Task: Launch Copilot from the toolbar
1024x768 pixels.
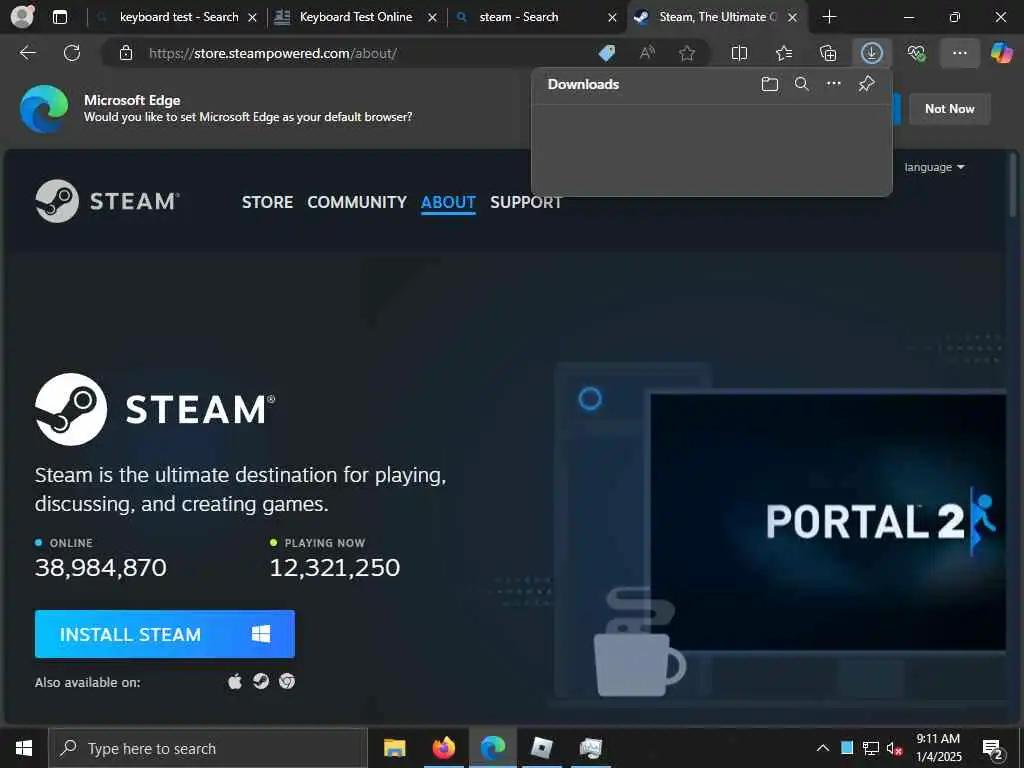Action: click(1001, 53)
